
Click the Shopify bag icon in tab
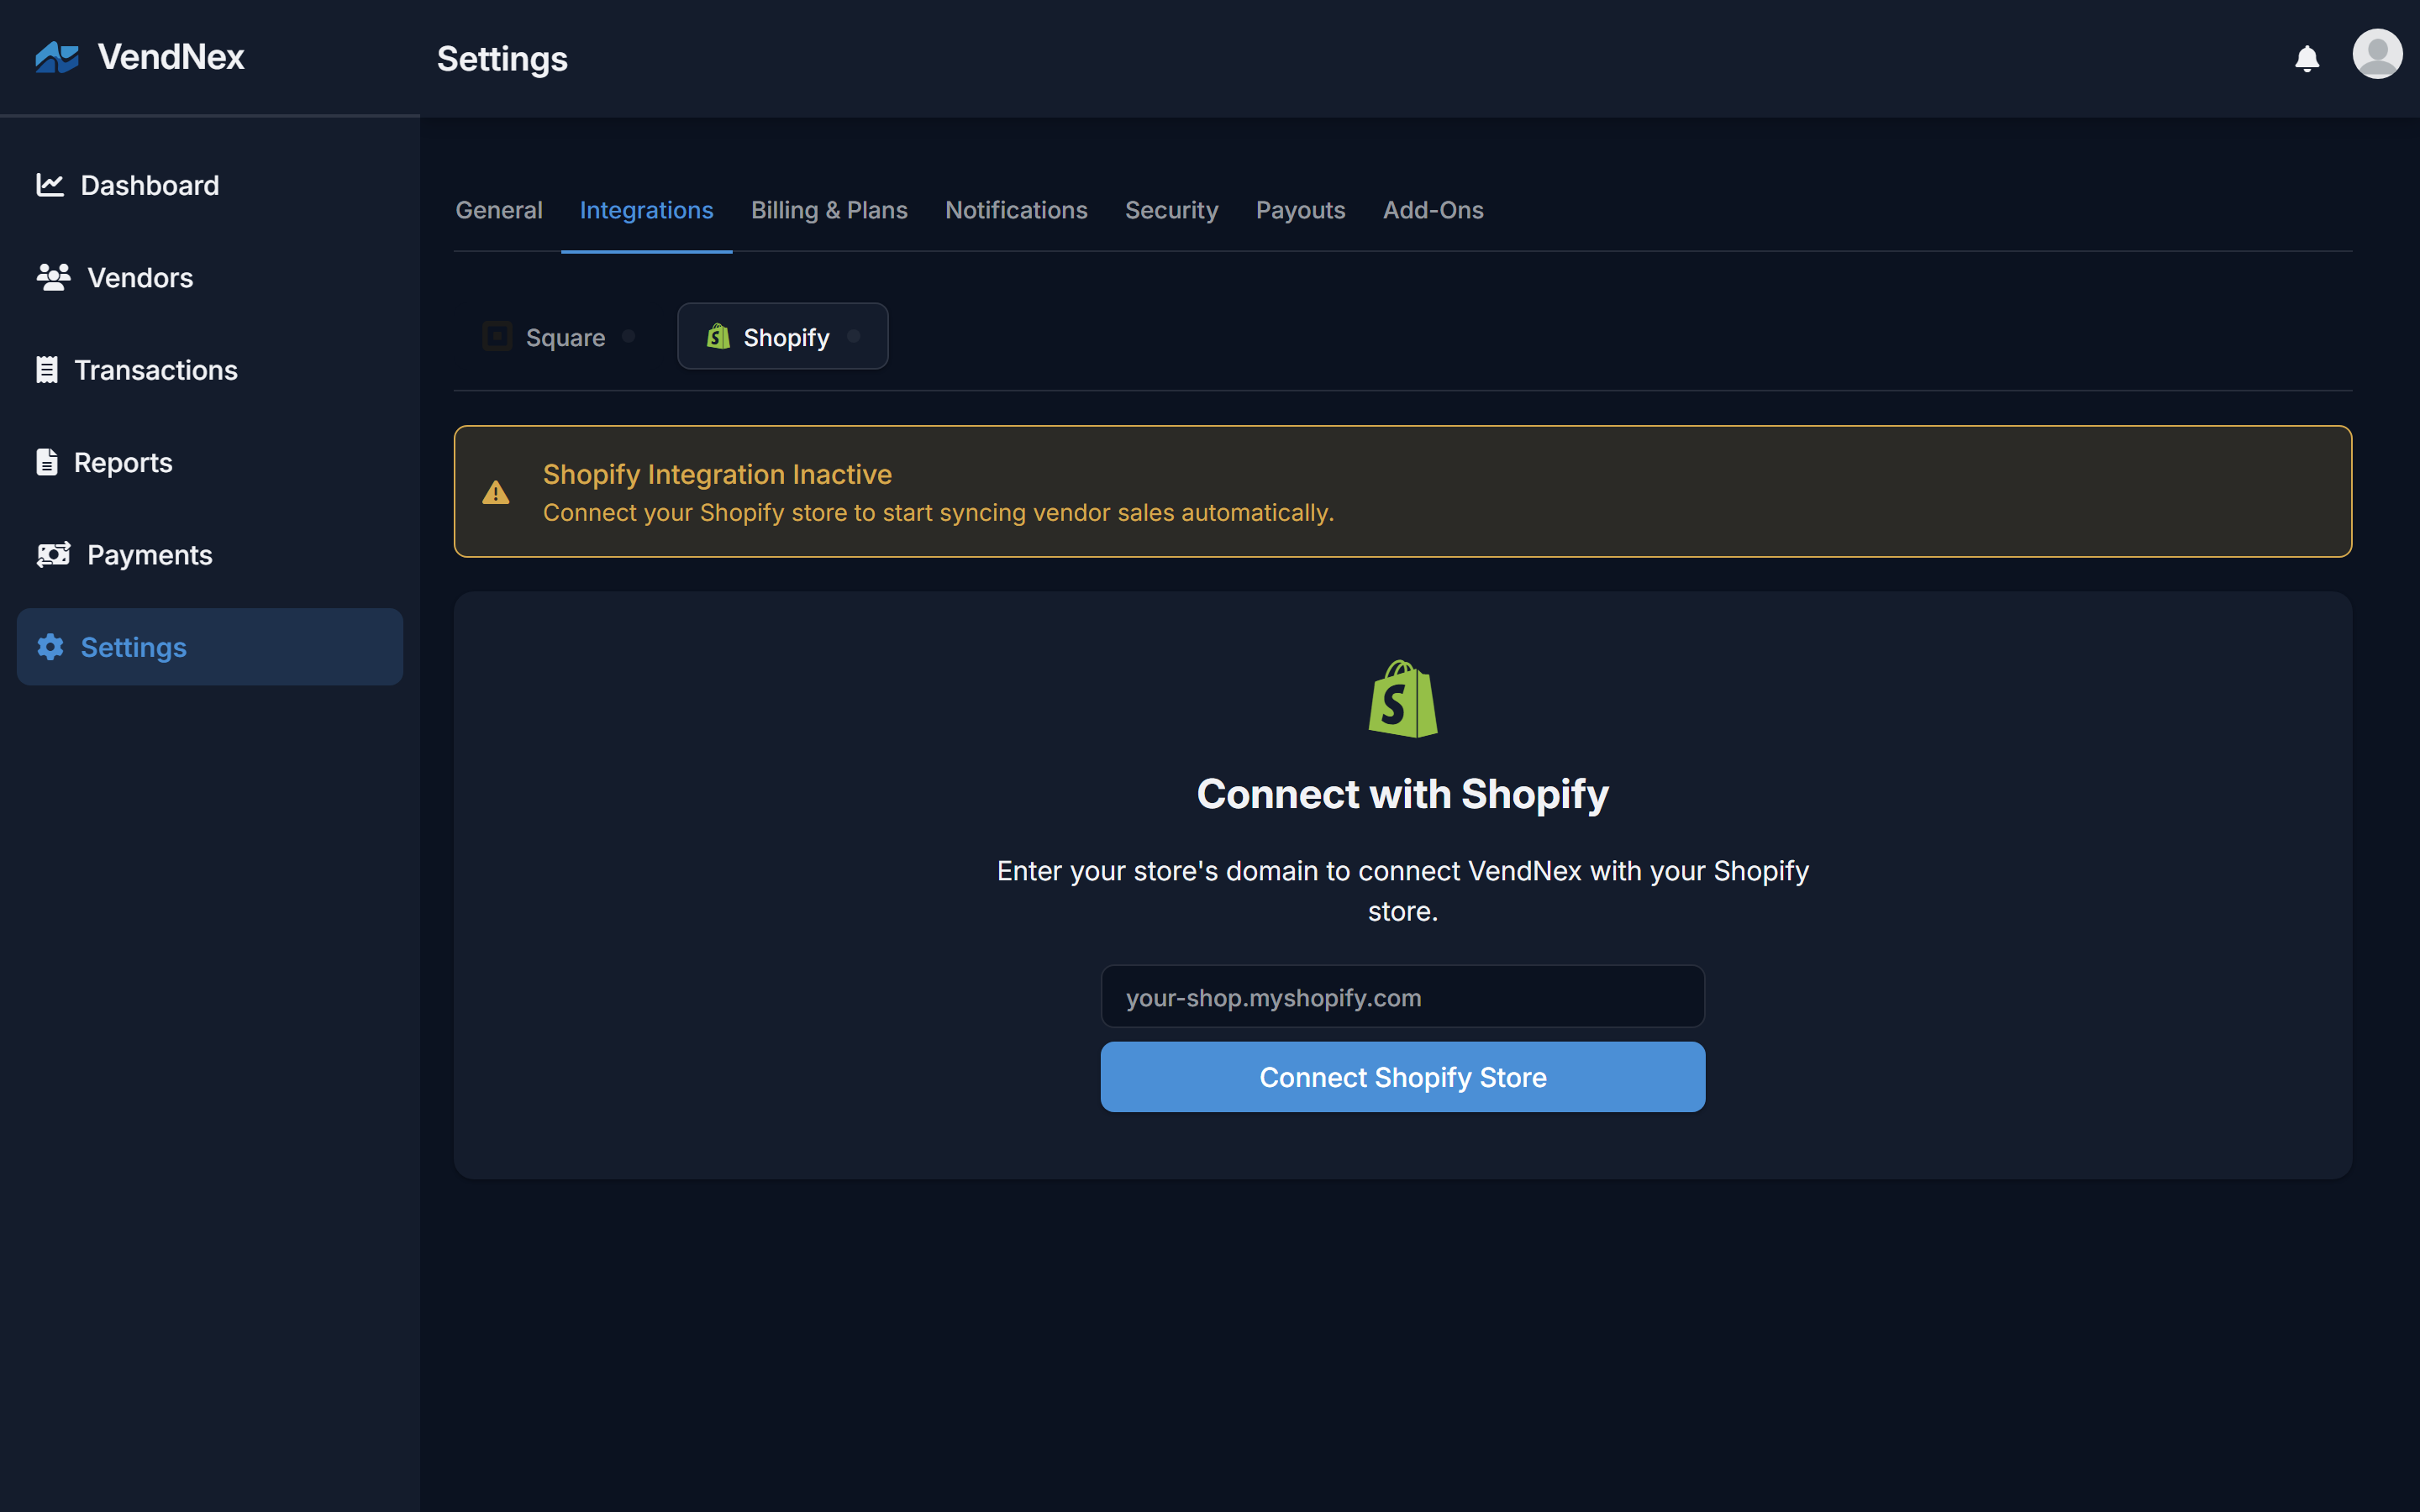pyautogui.click(x=718, y=336)
